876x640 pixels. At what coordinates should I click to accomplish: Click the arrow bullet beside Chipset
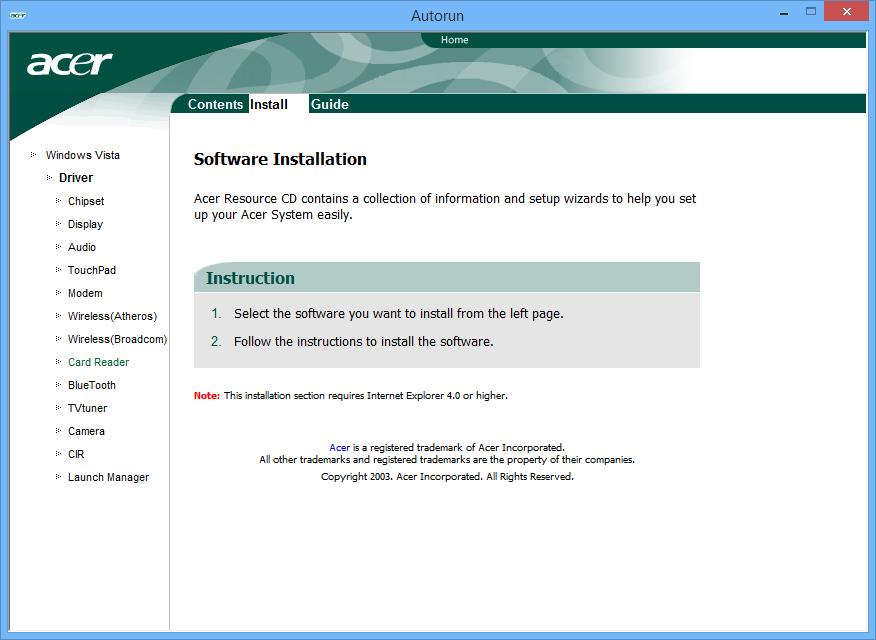58,201
